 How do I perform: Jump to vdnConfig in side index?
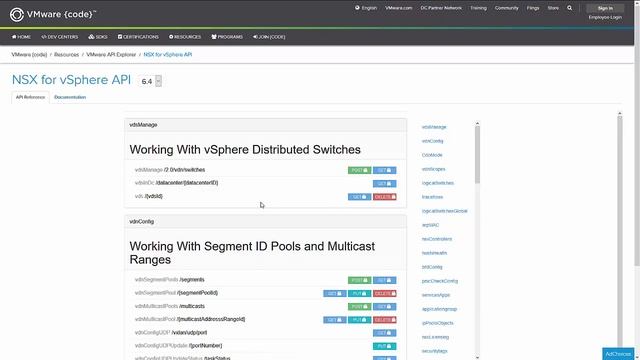tap(432, 141)
